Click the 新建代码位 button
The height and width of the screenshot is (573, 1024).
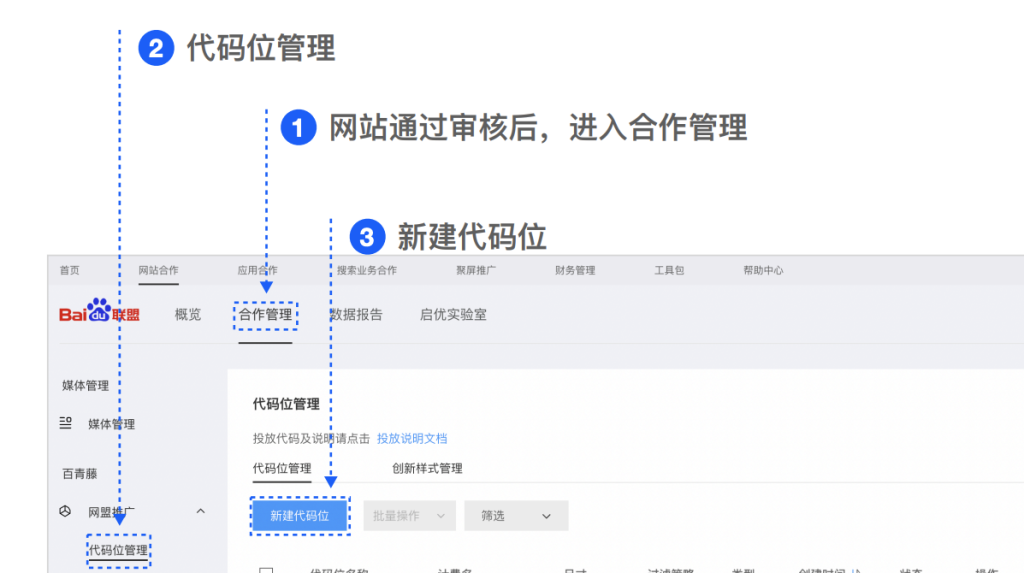tap(299, 516)
